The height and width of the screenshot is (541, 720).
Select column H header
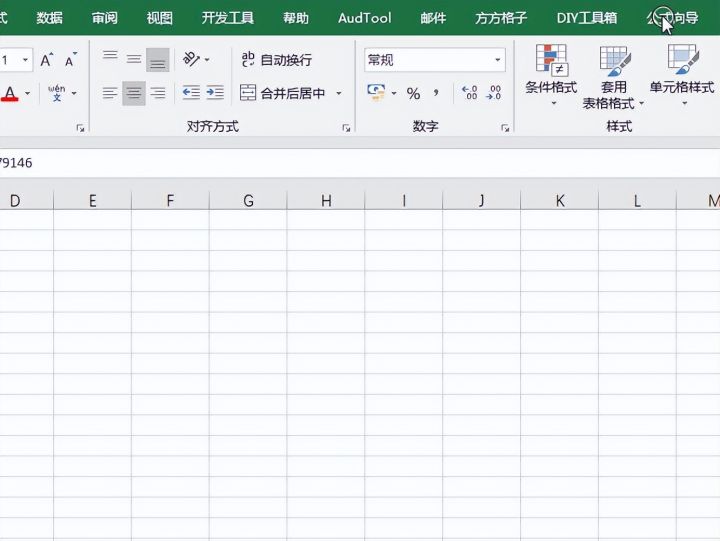tap(326, 201)
